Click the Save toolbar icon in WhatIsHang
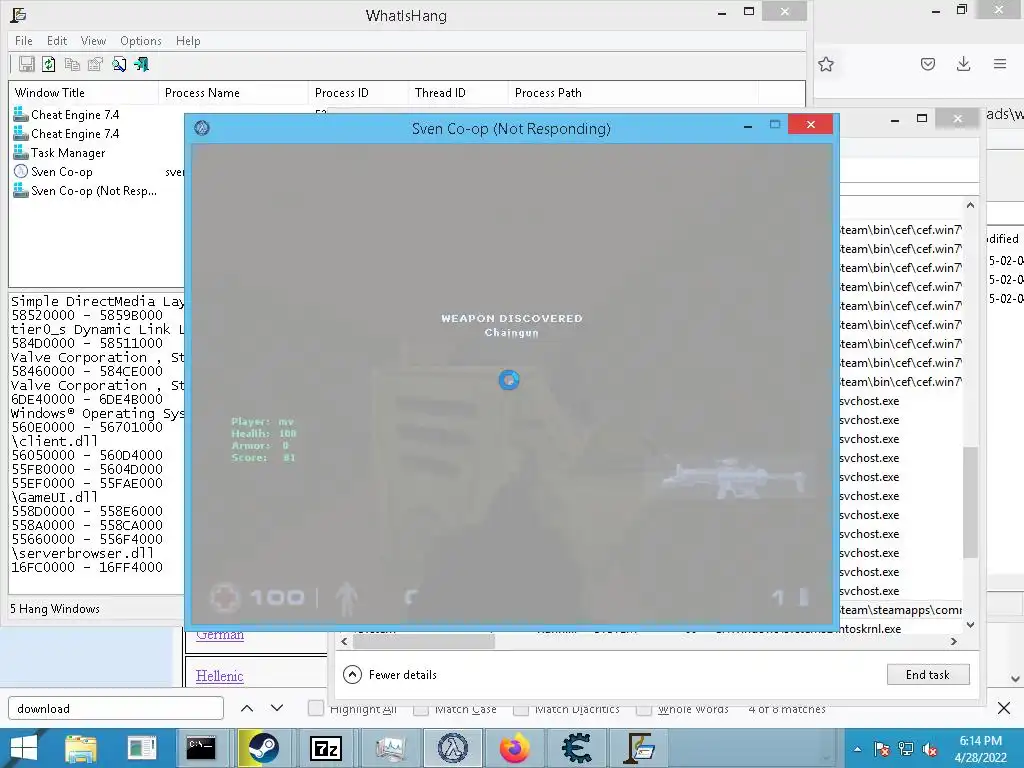This screenshot has width=1024, height=768. point(26,64)
